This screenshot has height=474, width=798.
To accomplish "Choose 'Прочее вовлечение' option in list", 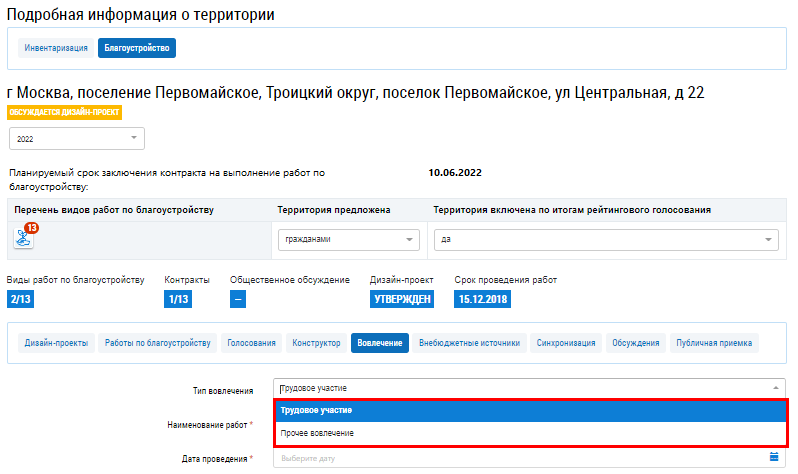I will click(530, 433).
